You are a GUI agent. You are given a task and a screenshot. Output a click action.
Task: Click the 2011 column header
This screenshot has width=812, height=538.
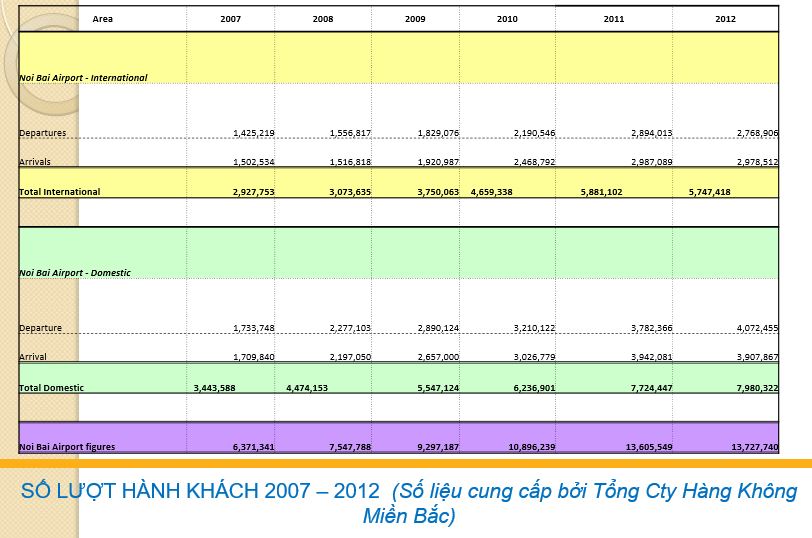614,19
